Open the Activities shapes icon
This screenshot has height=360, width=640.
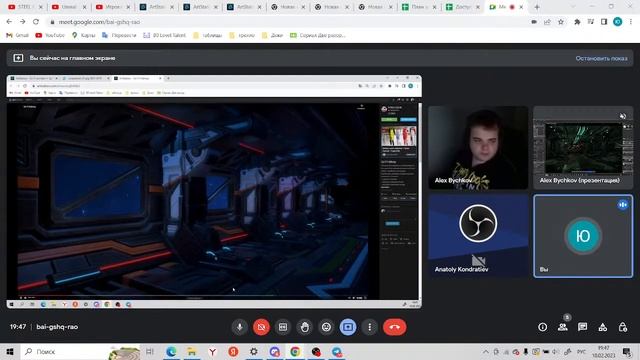[602, 327]
